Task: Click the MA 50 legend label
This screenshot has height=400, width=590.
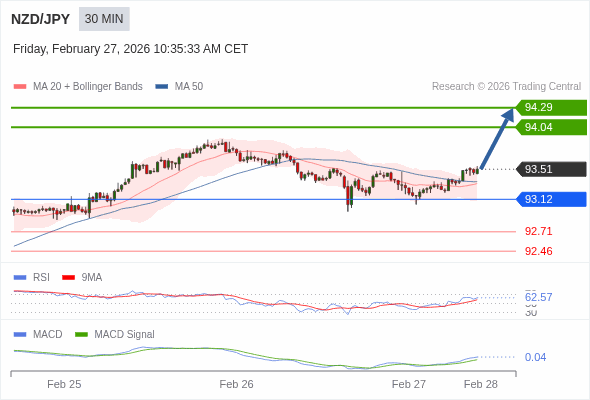Action: [x=189, y=87]
